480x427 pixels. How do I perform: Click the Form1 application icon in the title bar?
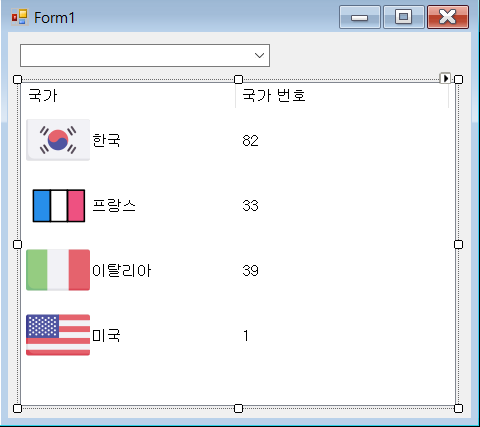(x=19, y=17)
